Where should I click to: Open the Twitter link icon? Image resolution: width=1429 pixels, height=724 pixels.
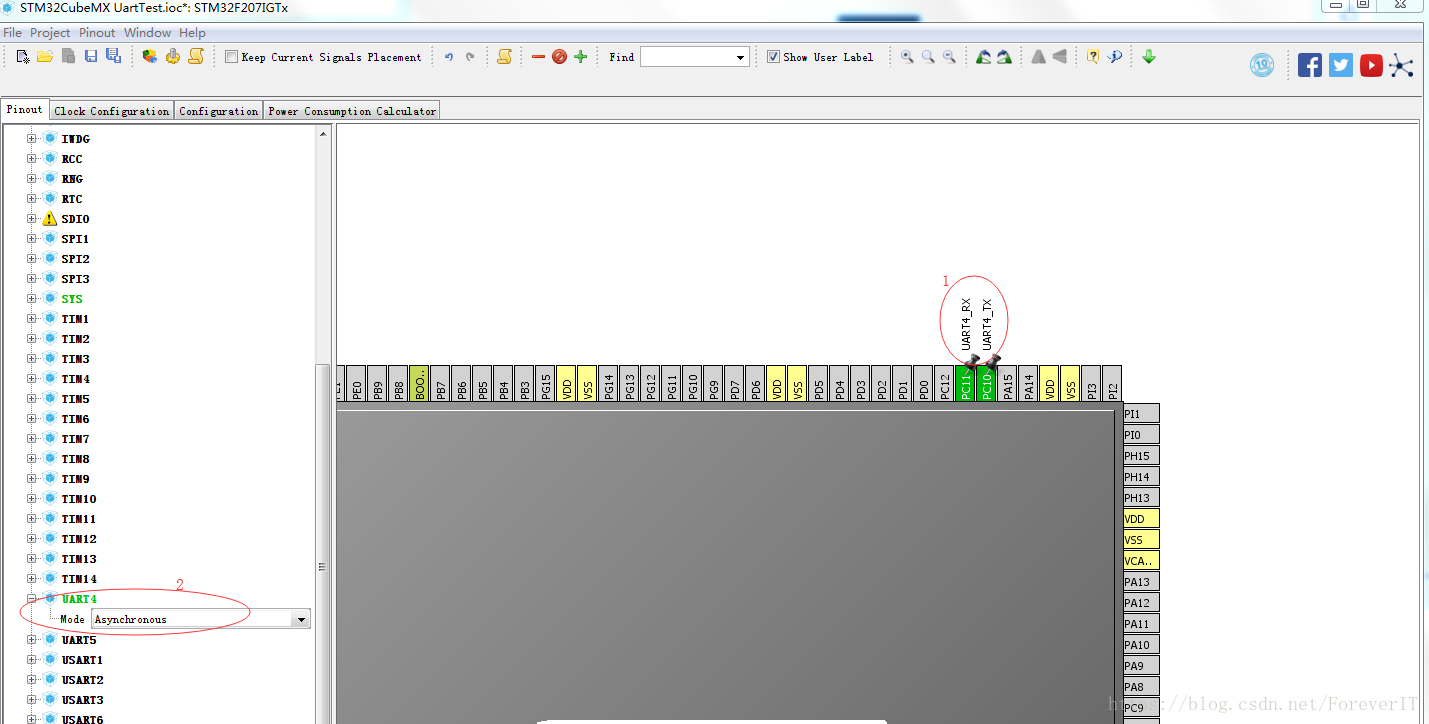tap(1341, 65)
